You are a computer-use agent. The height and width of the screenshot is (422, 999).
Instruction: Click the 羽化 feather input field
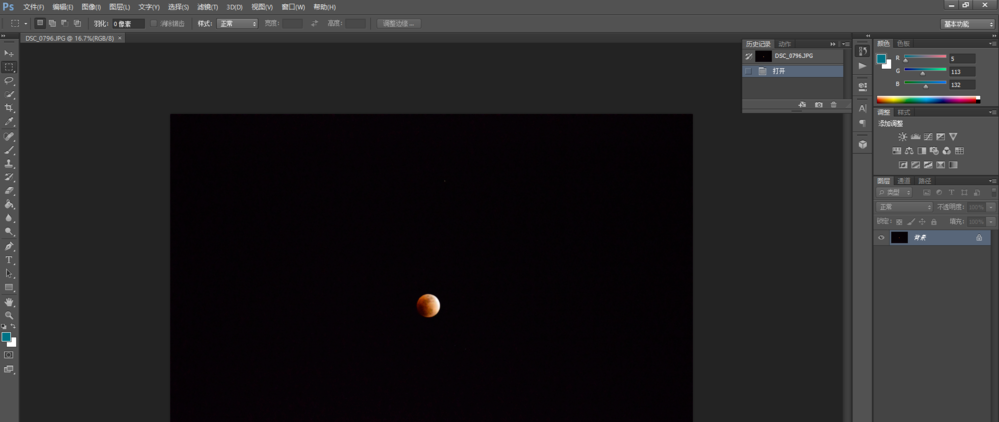(127, 23)
